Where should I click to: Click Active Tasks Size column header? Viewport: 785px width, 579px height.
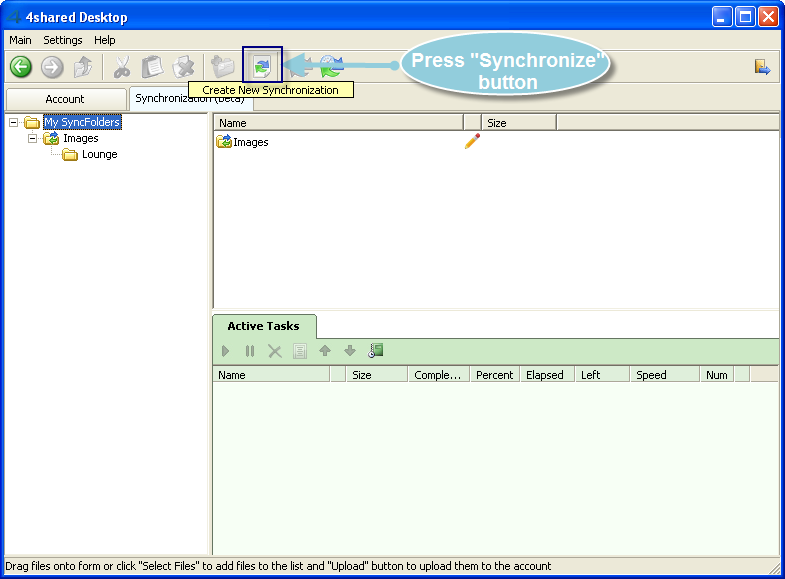[x=376, y=375]
